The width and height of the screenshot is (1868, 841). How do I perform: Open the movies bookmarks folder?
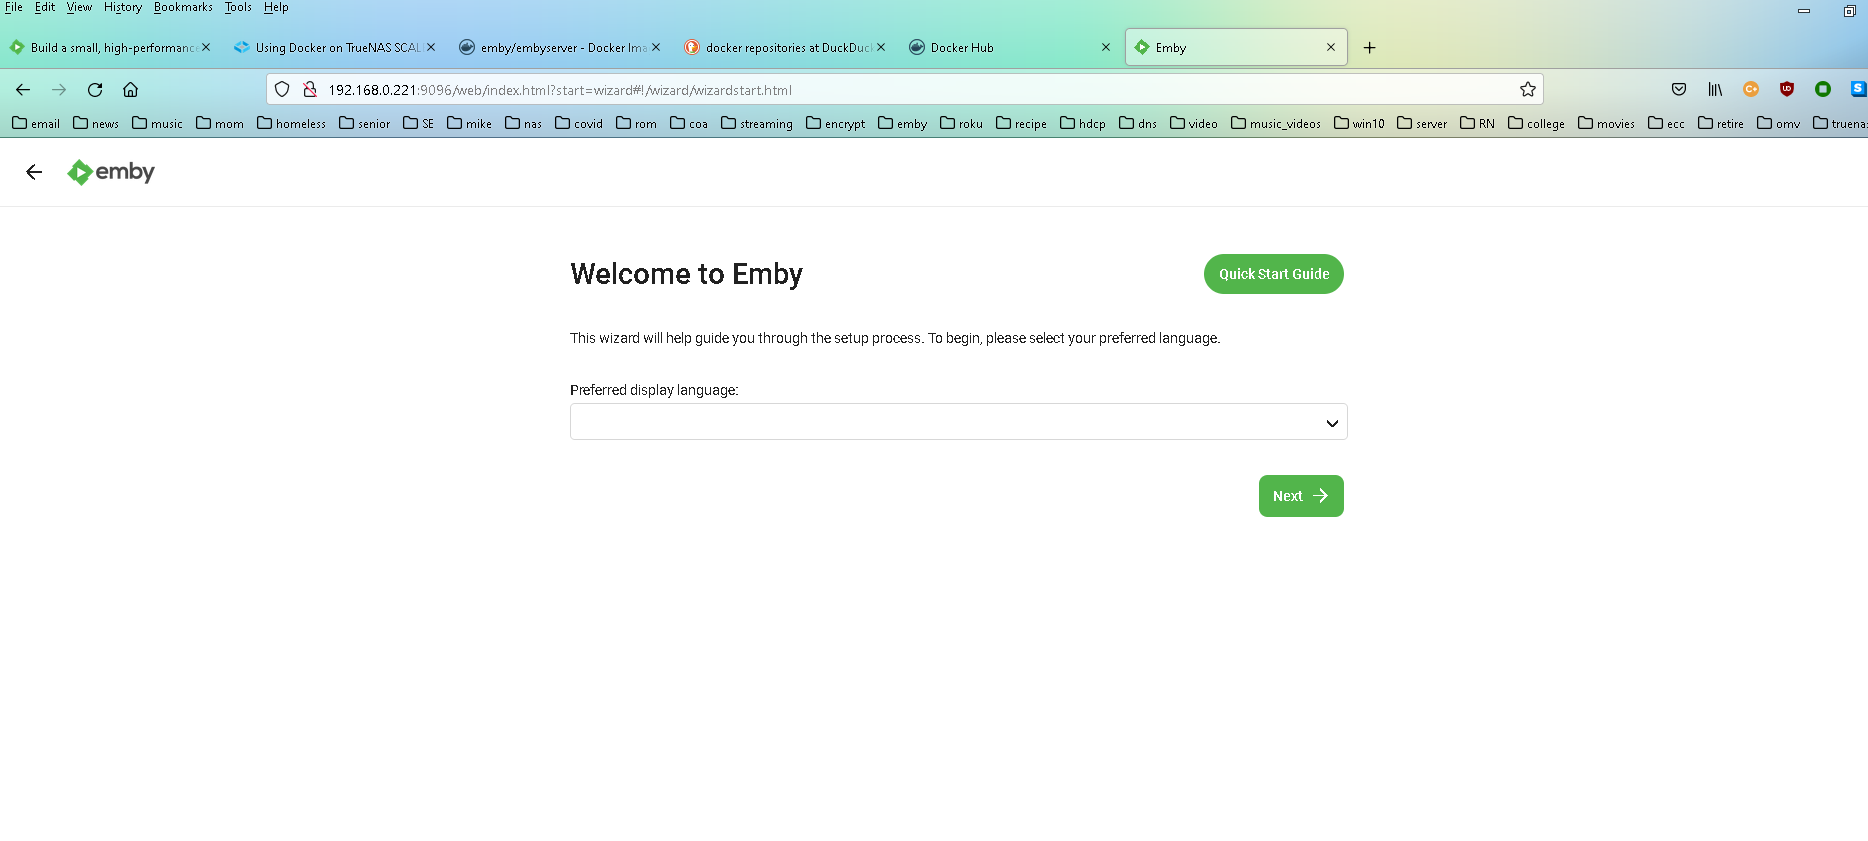pyautogui.click(x=1607, y=123)
